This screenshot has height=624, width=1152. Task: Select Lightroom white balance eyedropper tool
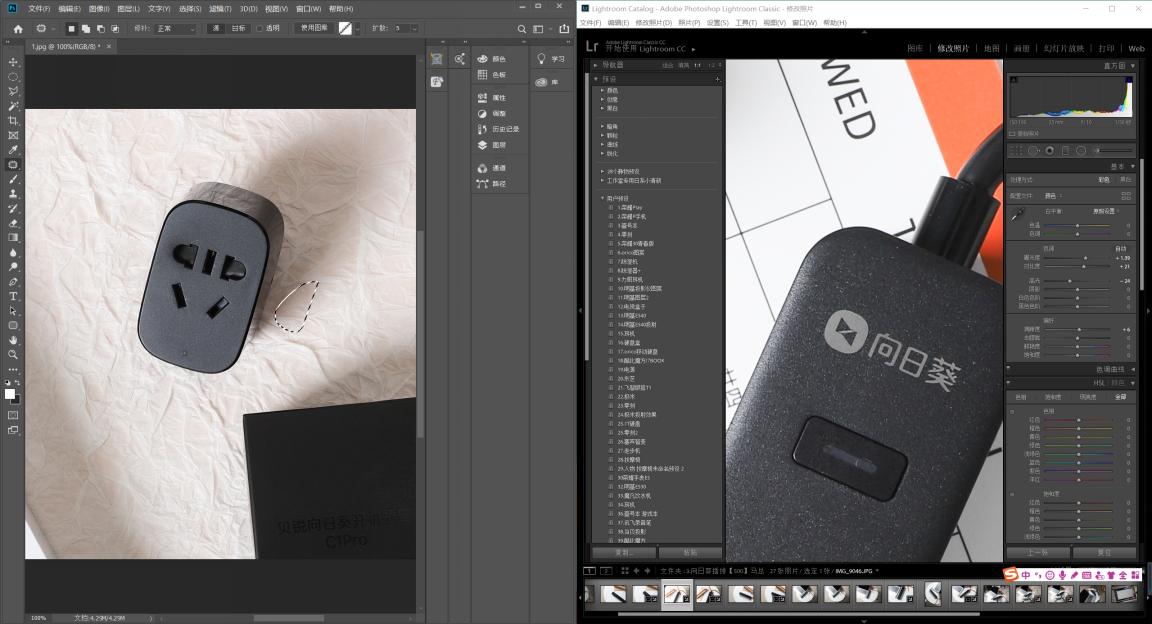coord(1017,214)
